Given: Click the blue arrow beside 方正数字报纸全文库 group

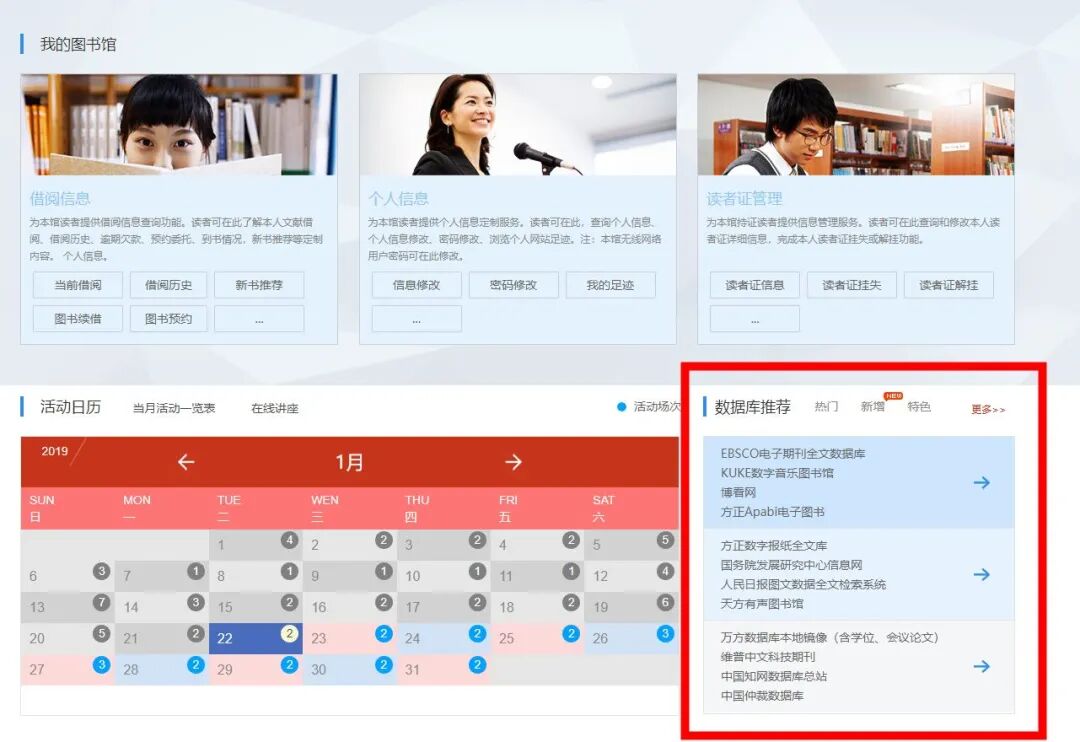Looking at the screenshot, I should (981, 575).
